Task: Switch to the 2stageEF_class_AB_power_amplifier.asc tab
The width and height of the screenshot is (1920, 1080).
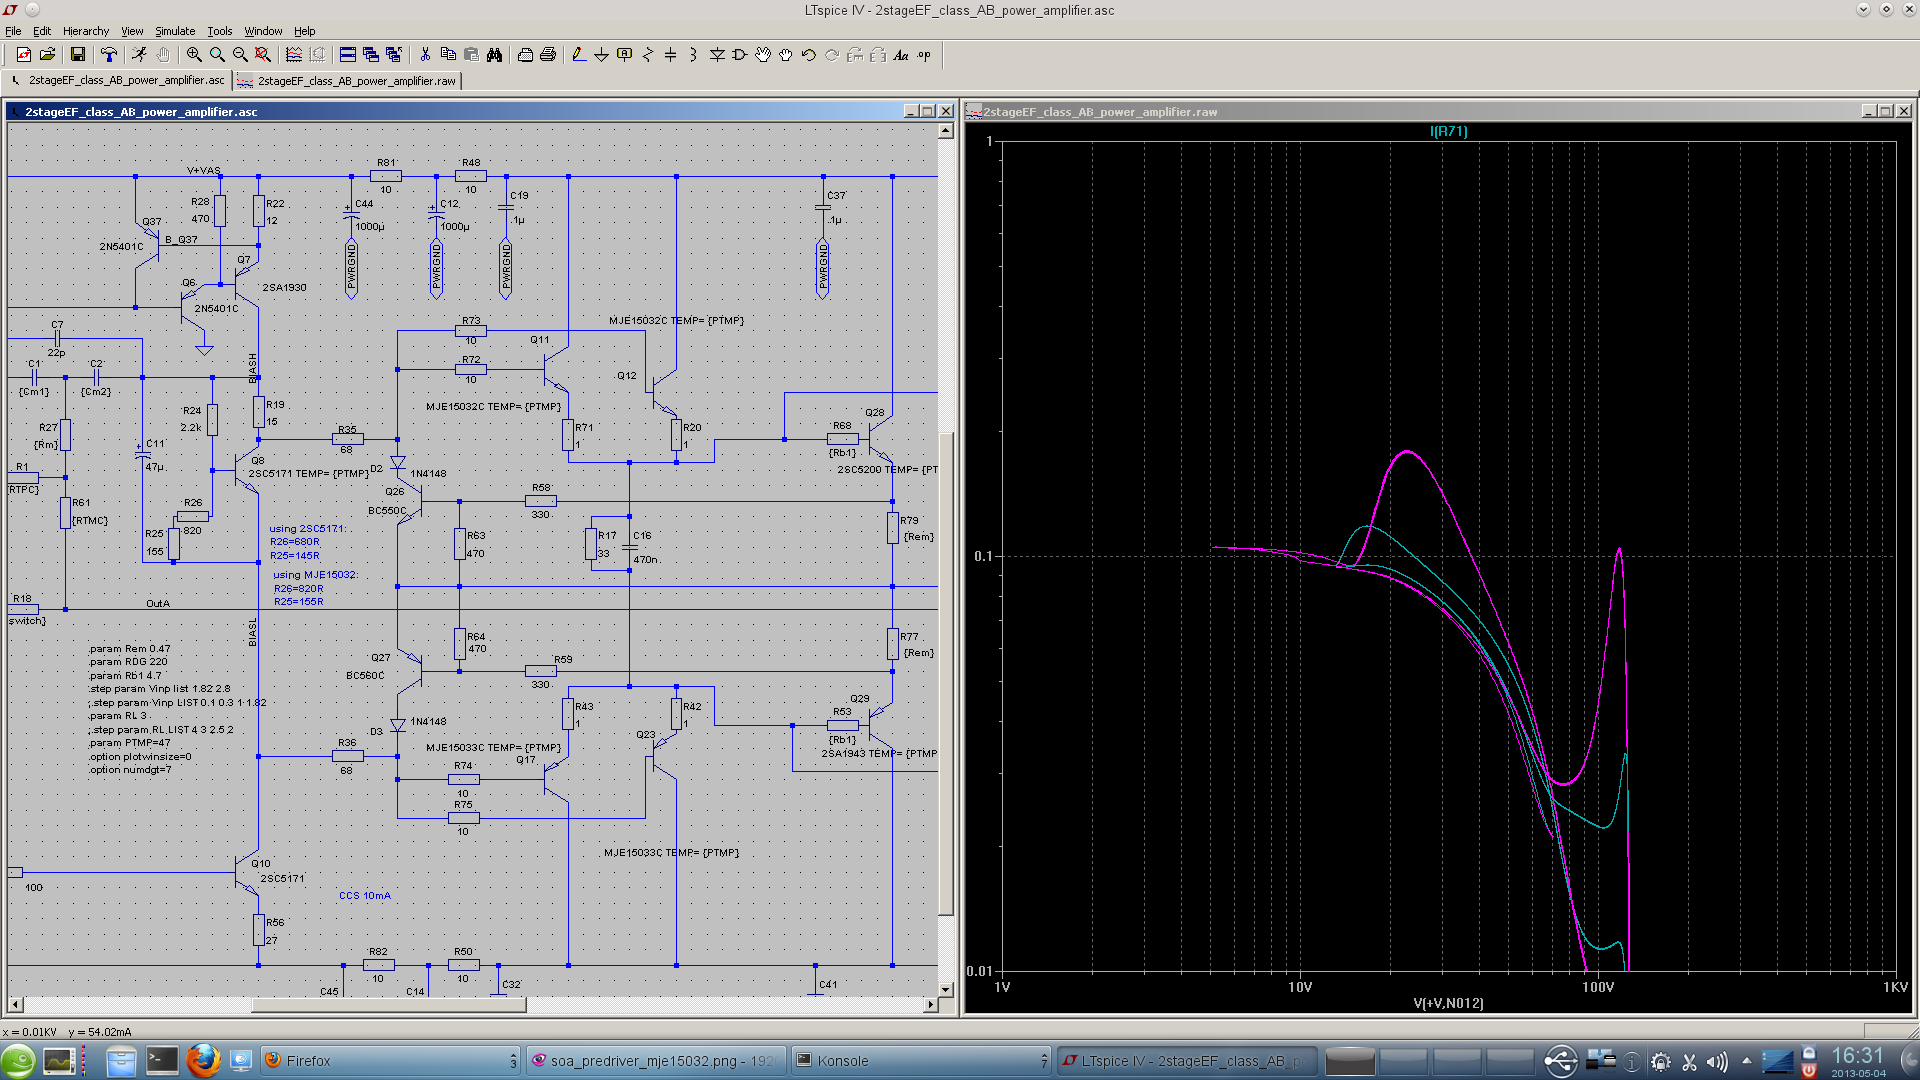Action: click(118, 80)
